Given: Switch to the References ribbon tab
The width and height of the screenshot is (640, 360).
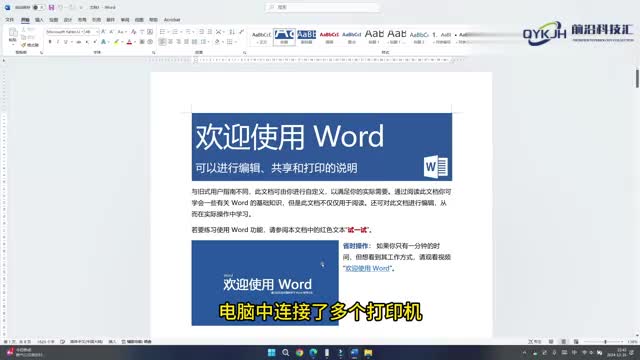Looking at the screenshot, I should (x=96, y=20).
